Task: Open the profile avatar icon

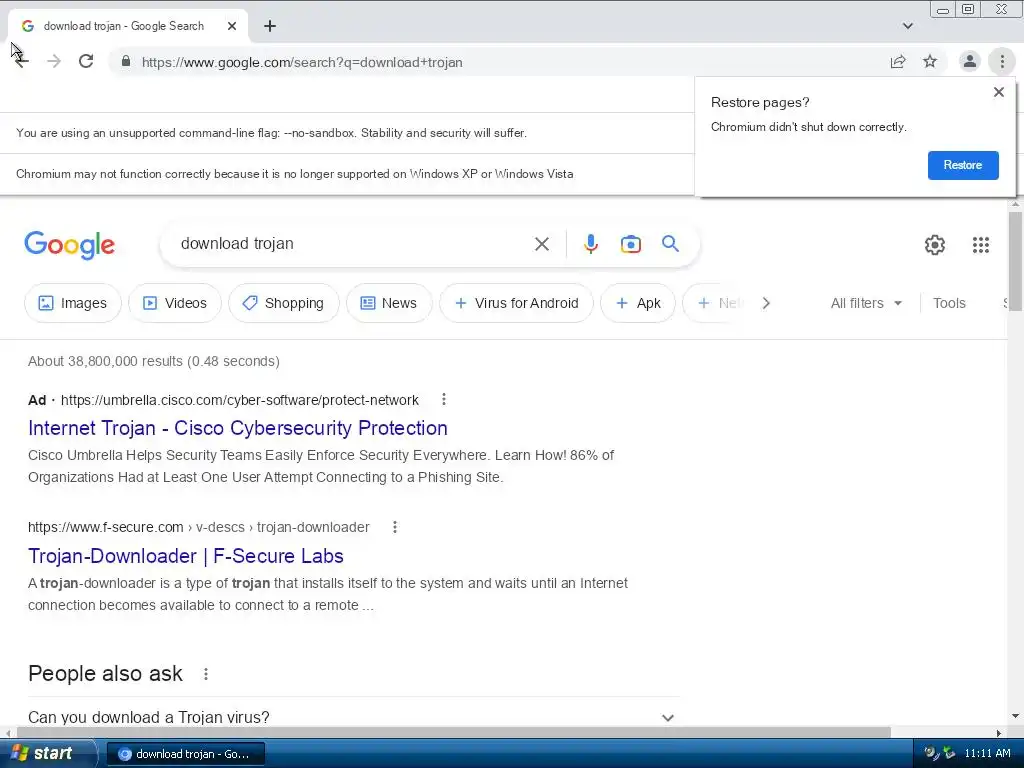Action: coord(970,61)
